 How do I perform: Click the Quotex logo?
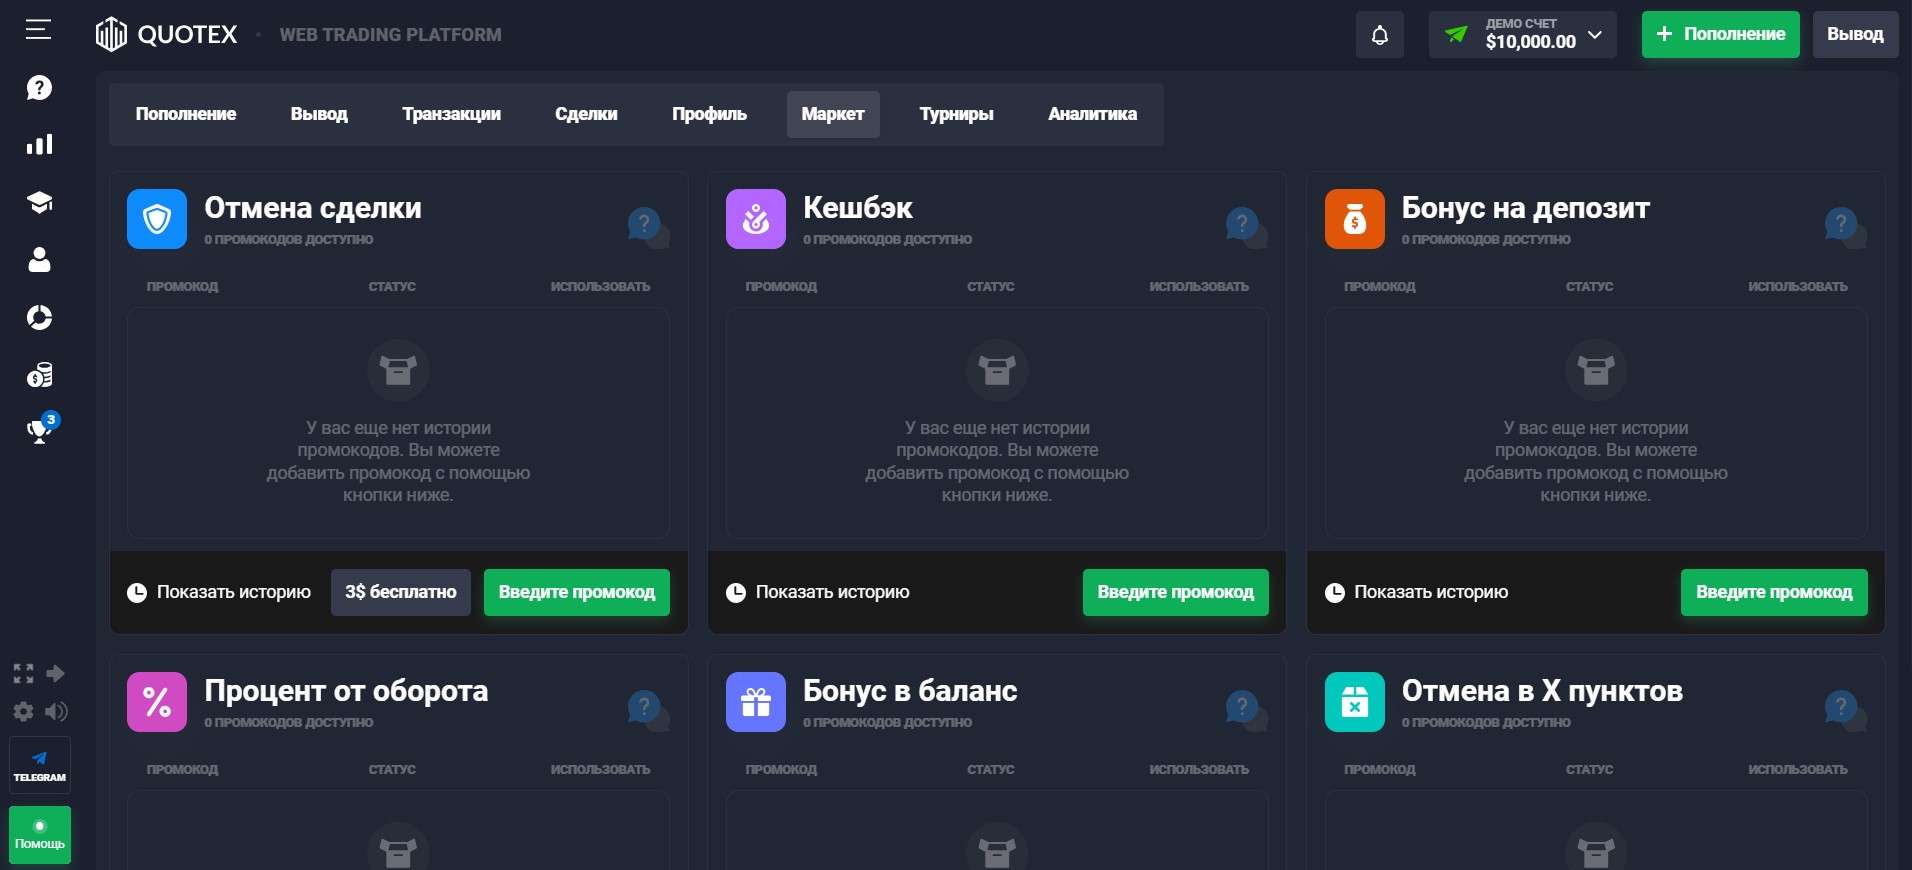[167, 34]
